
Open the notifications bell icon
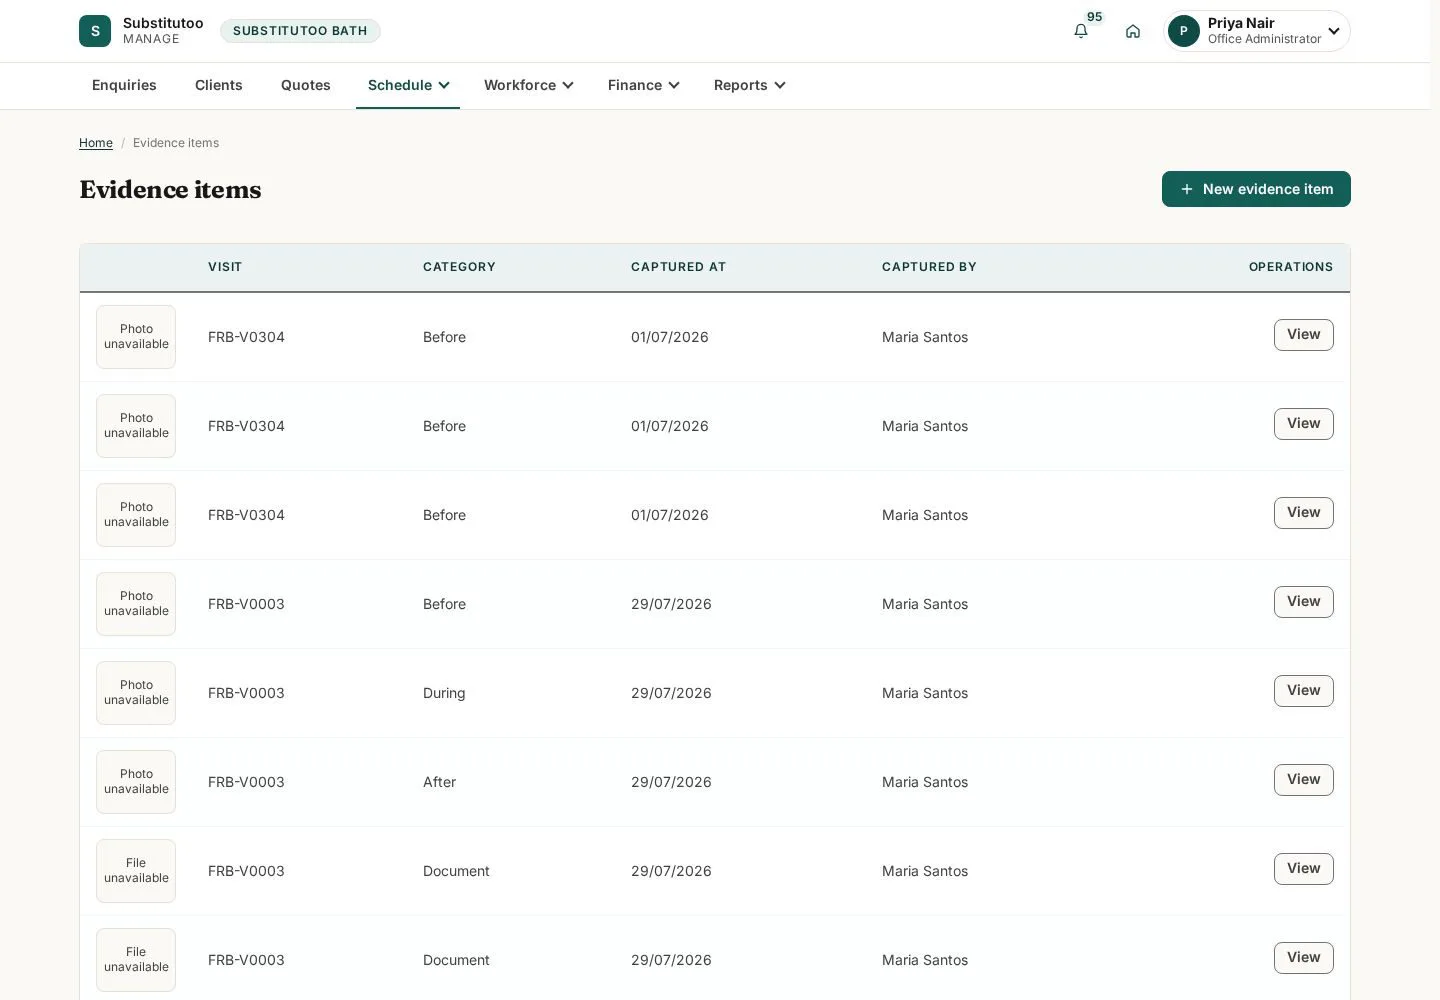[x=1081, y=31]
